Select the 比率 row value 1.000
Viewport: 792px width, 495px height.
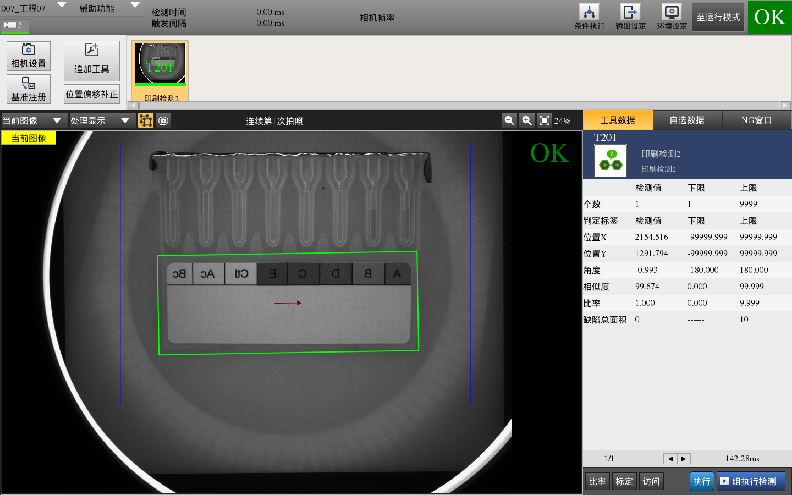[646, 303]
